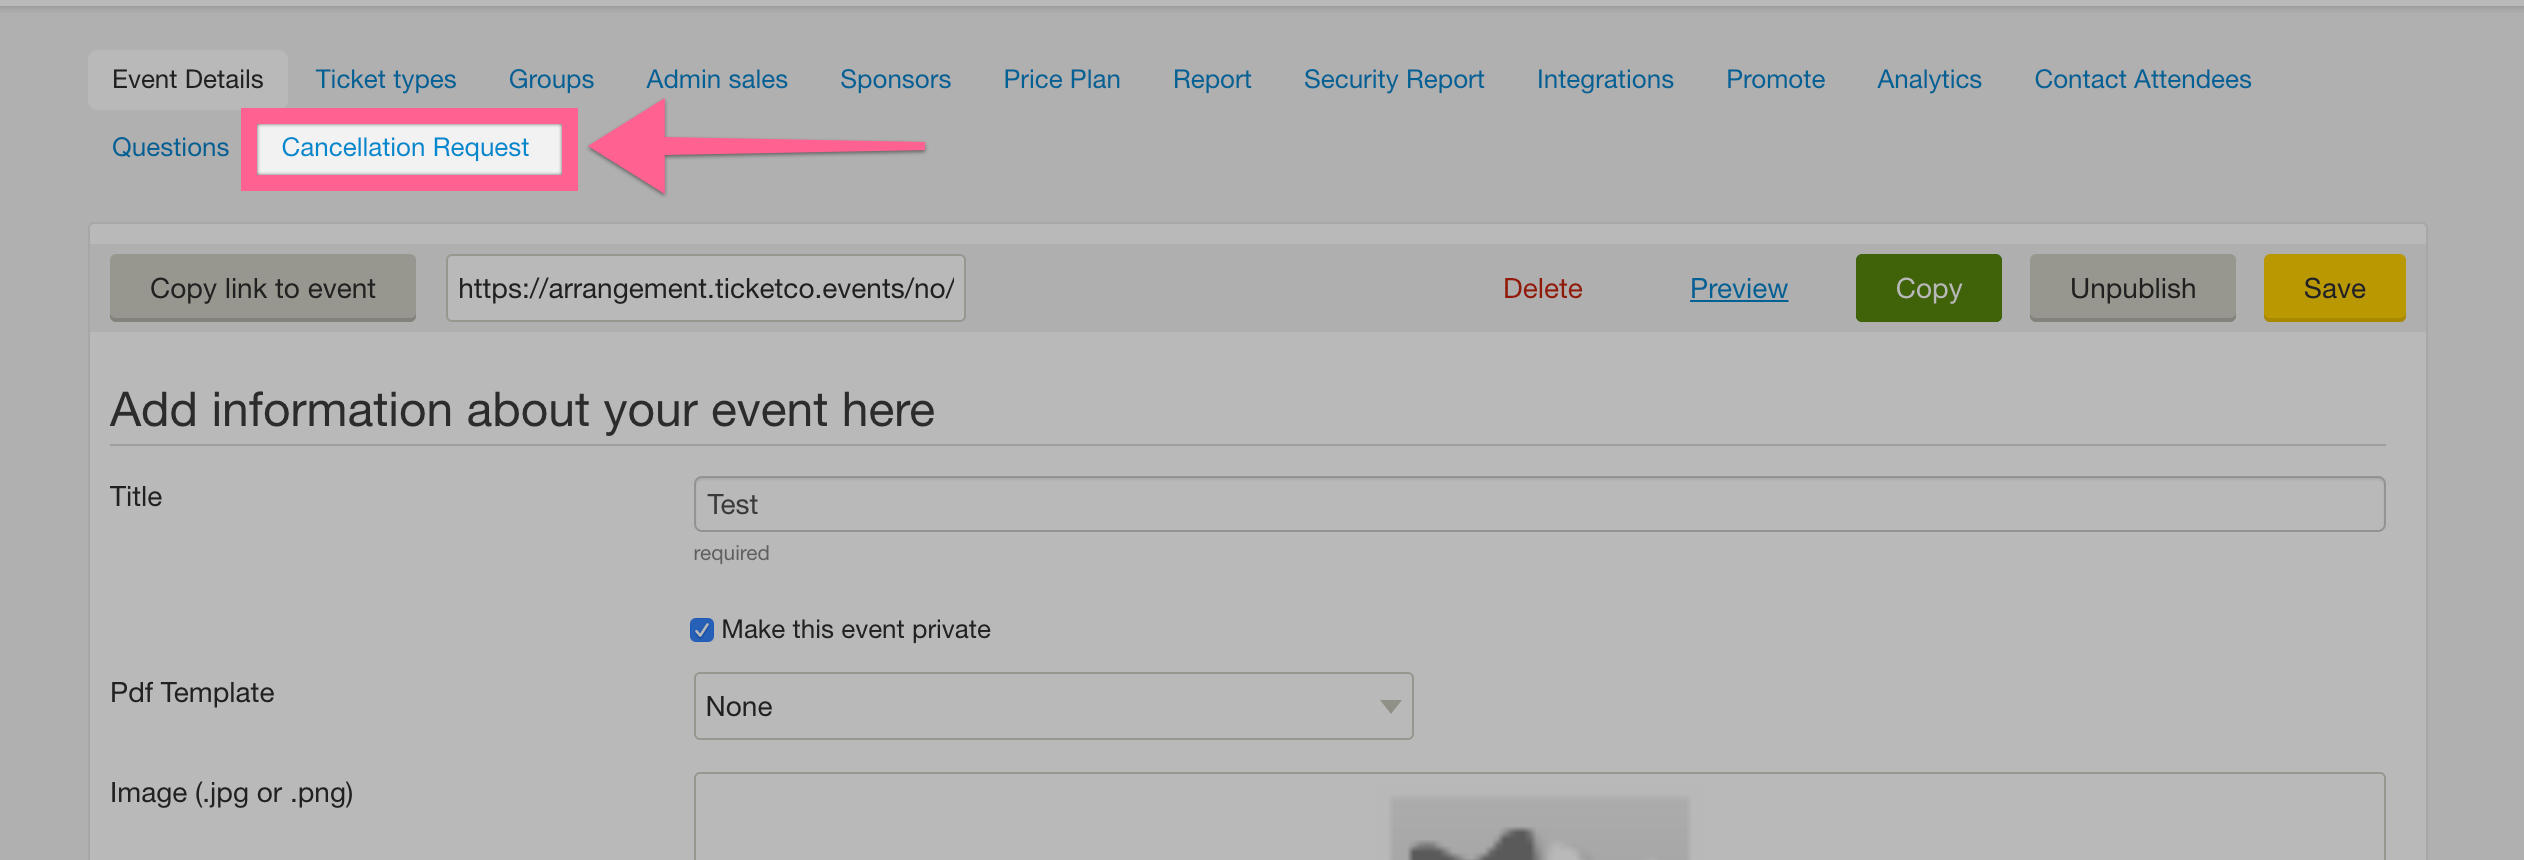This screenshot has width=2524, height=860.
Task: Go to Contact Attendees tab
Action: [2143, 79]
